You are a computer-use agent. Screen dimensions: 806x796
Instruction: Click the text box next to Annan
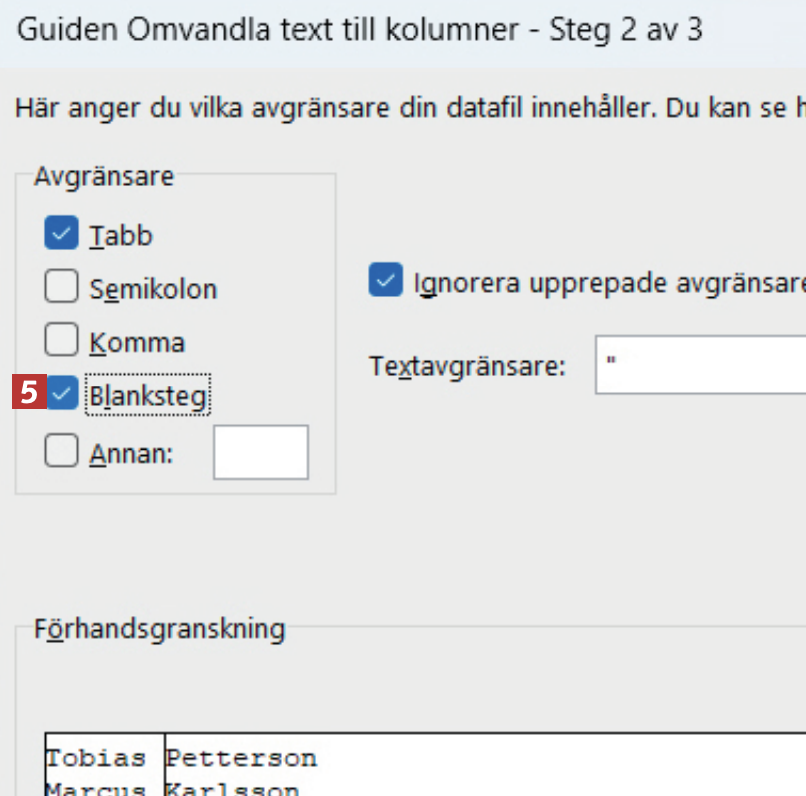coord(261,452)
